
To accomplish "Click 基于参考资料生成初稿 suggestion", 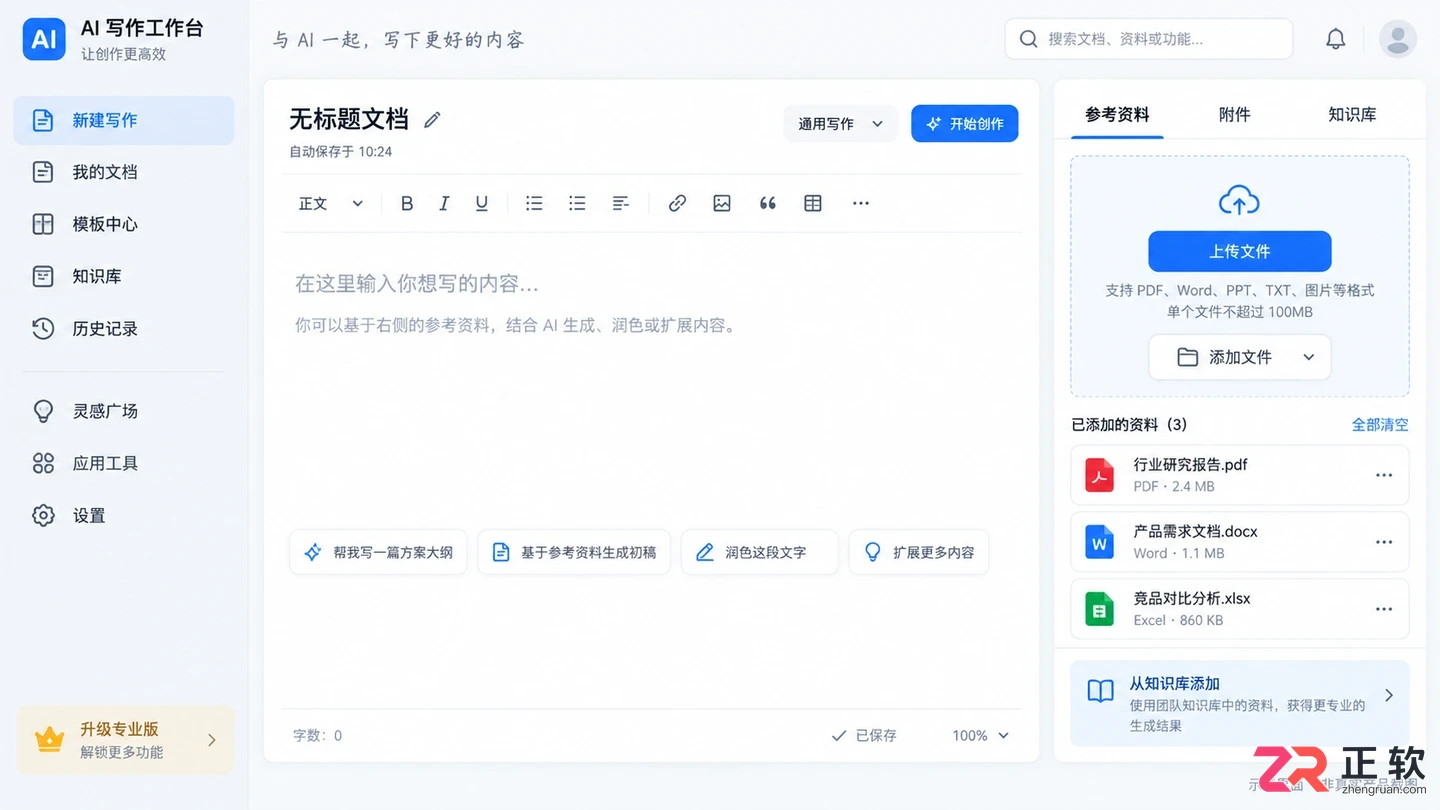I will click(574, 552).
